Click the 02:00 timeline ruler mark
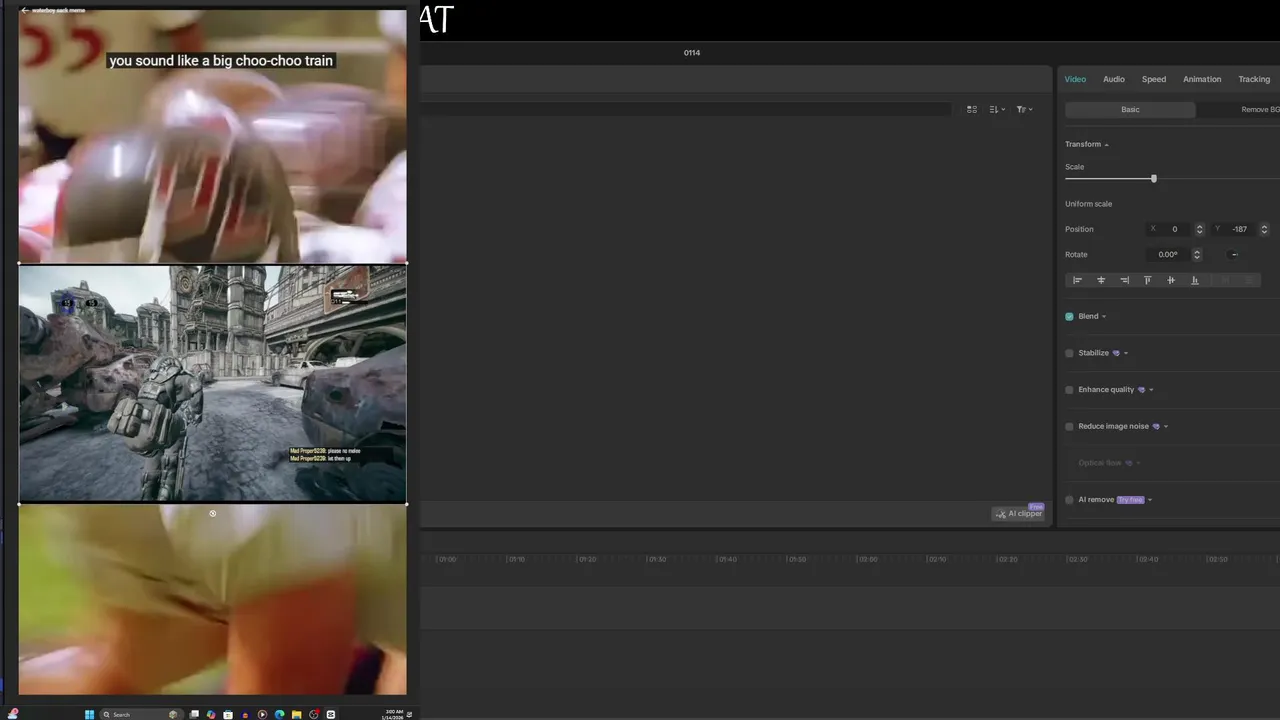This screenshot has height=720, width=1280. tap(867, 559)
